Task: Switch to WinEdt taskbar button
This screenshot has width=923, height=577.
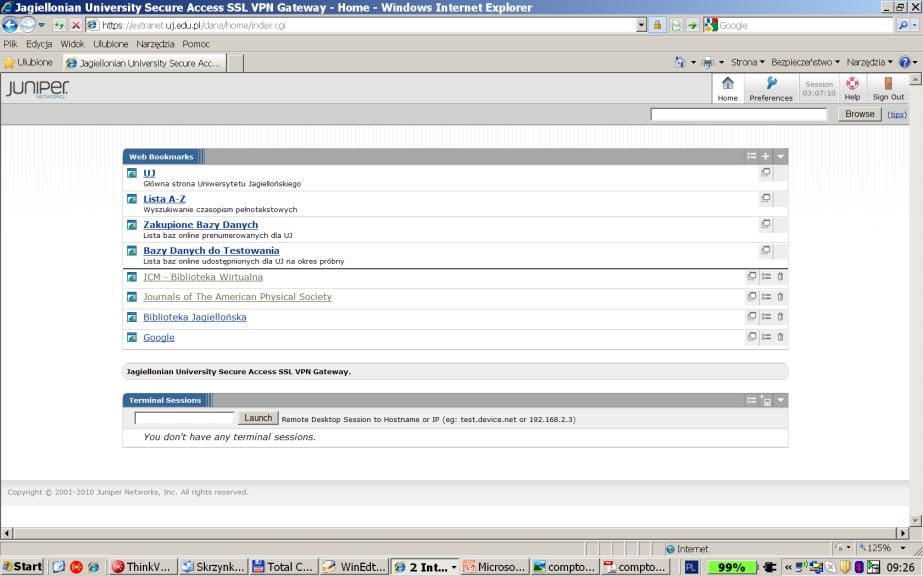Action: [x=354, y=566]
